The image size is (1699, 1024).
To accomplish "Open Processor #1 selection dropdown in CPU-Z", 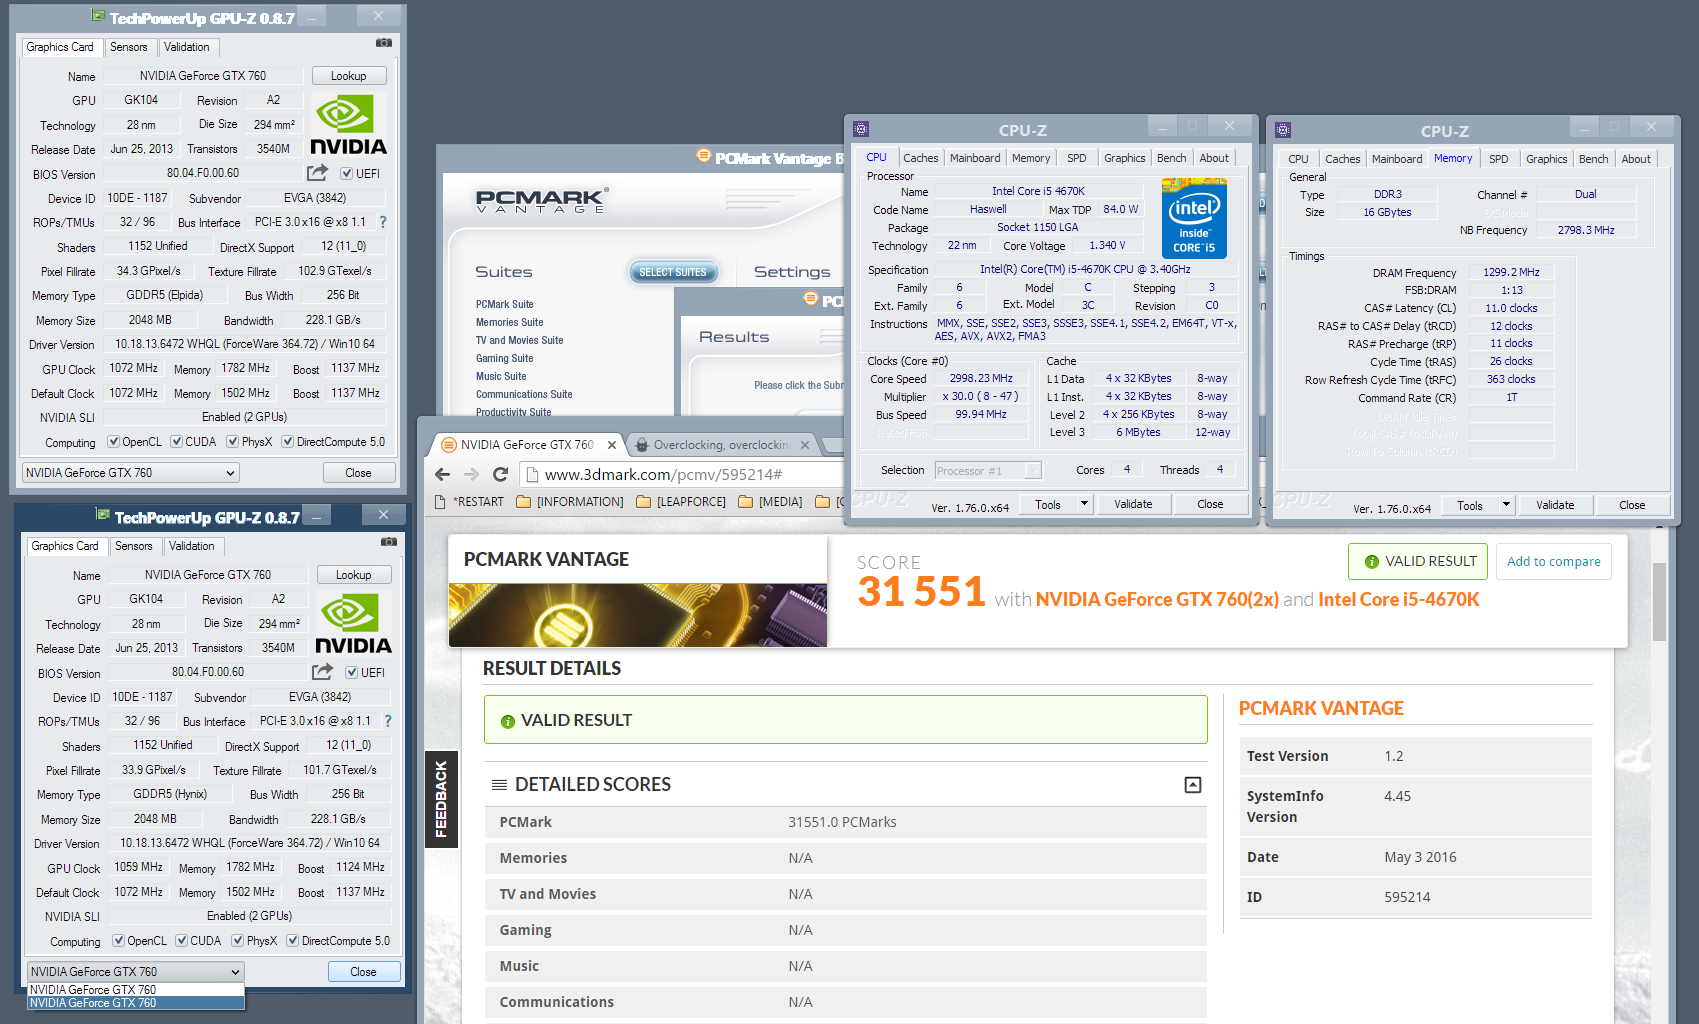I will coord(988,470).
